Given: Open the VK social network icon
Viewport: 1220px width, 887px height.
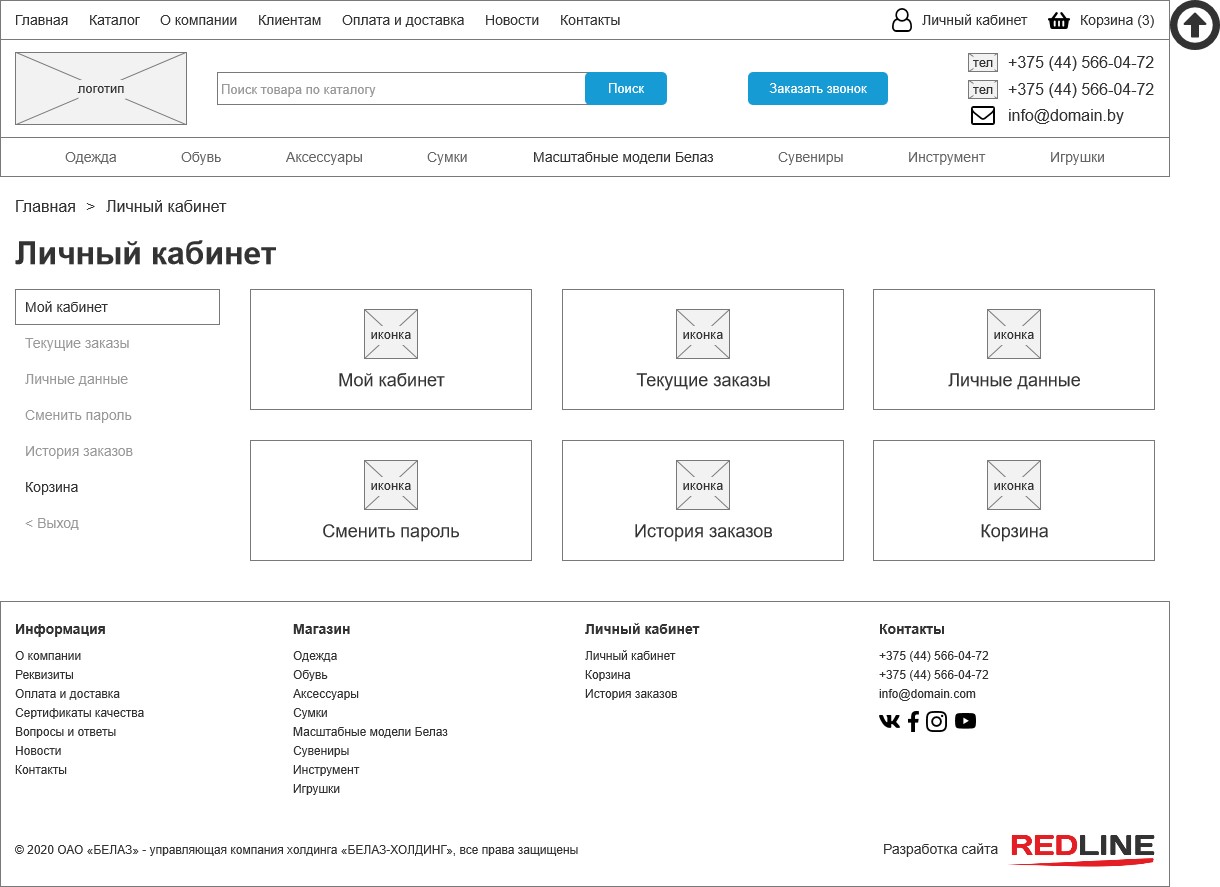Looking at the screenshot, I should (889, 721).
